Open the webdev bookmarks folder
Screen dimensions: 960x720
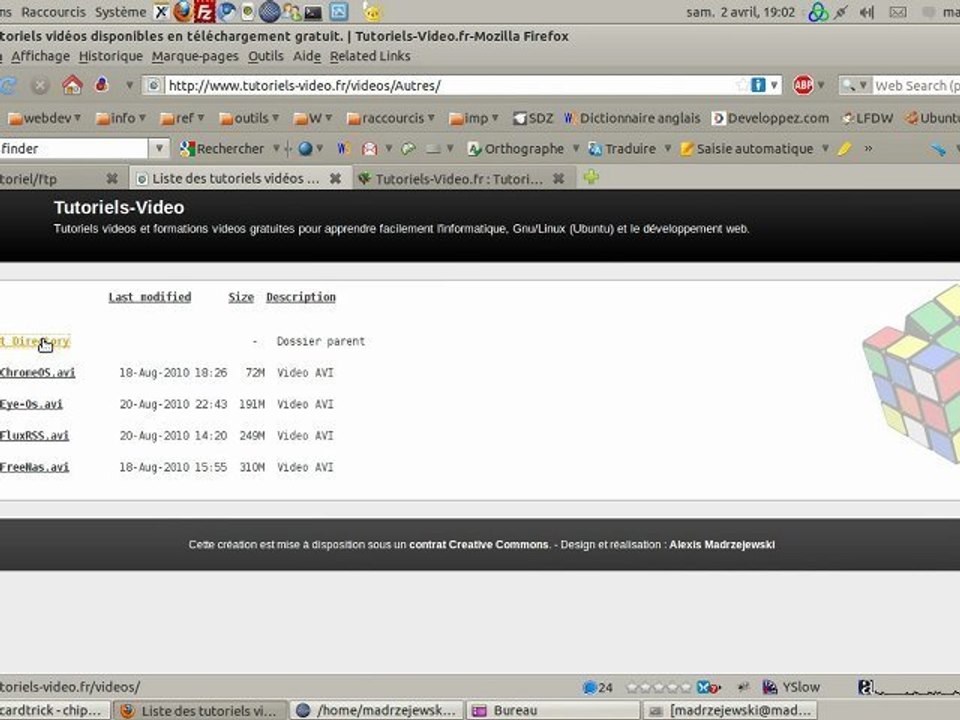[44, 118]
